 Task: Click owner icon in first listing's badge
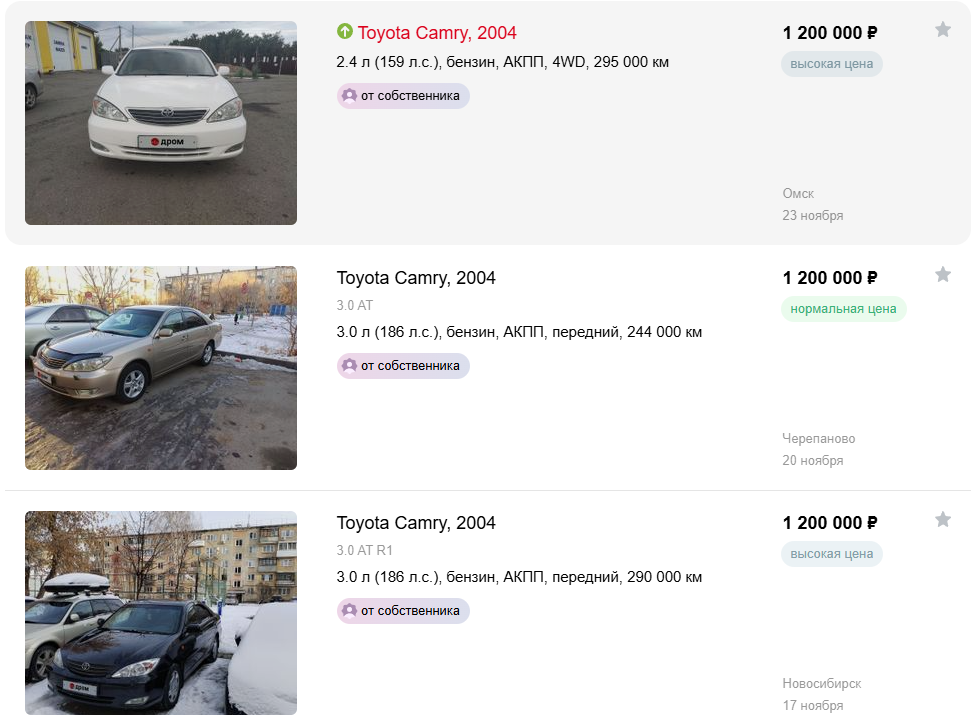350,95
